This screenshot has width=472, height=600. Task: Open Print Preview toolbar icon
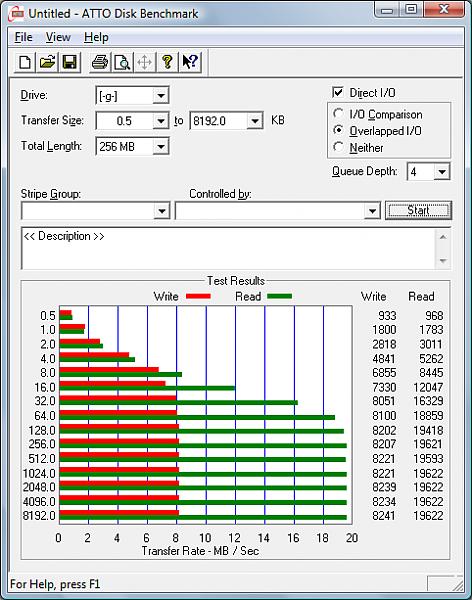coord(122,62)
